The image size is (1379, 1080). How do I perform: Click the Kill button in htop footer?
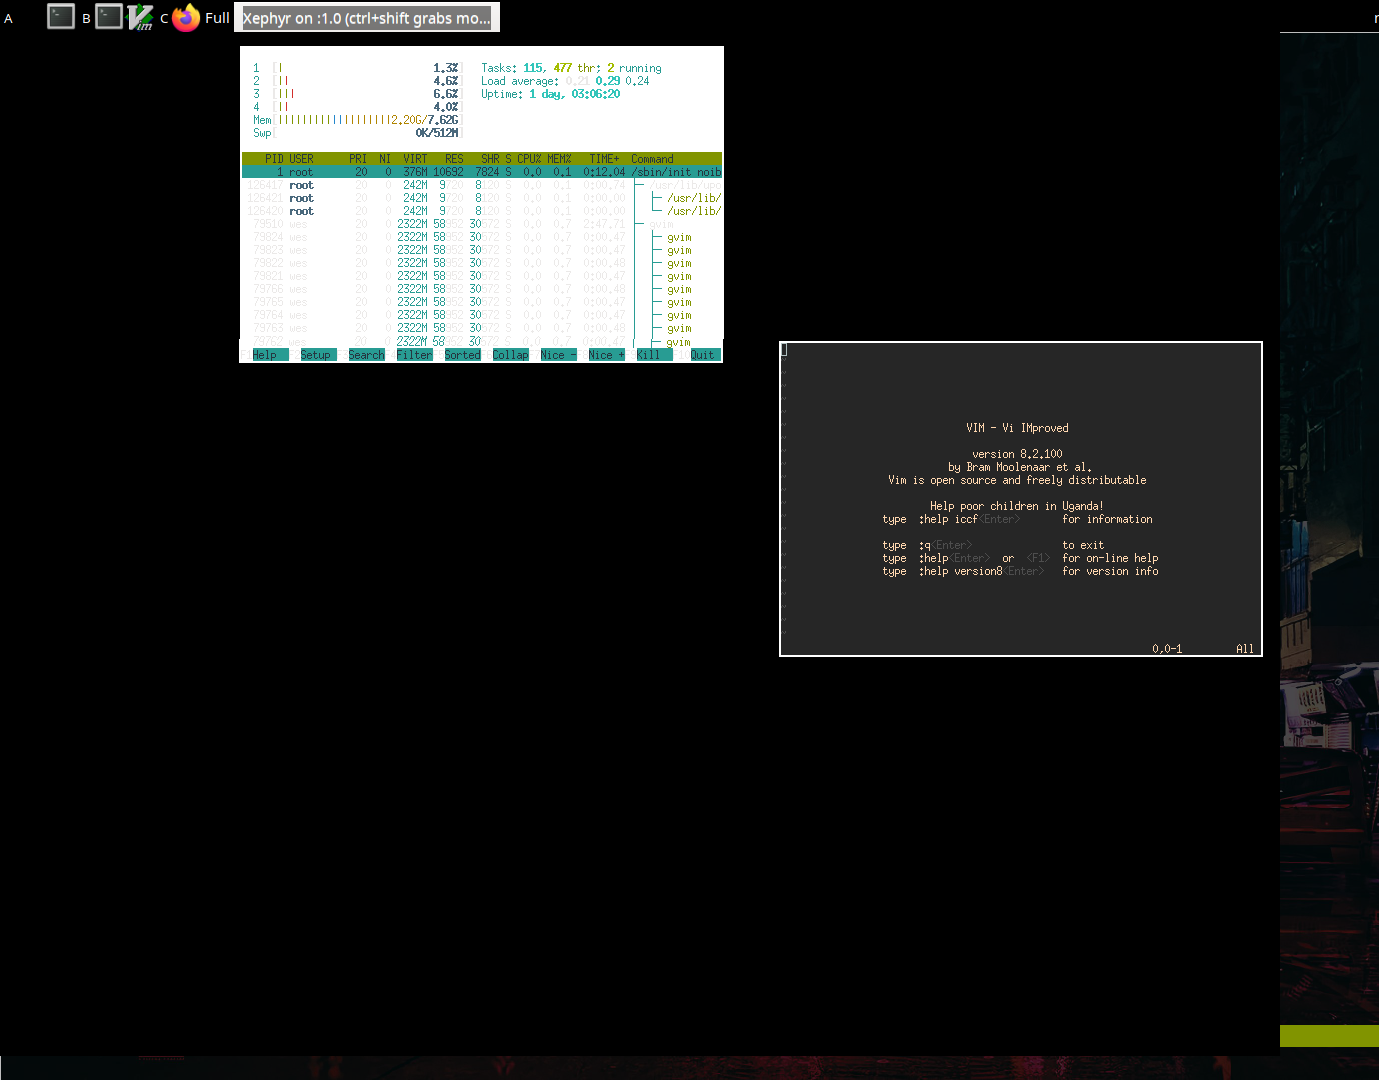[654, 355]
